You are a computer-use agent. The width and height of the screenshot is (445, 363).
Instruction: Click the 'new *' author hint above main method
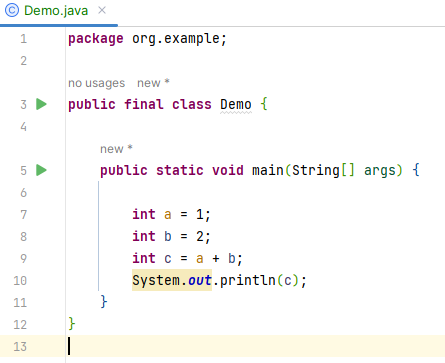[x=116, y=149]
